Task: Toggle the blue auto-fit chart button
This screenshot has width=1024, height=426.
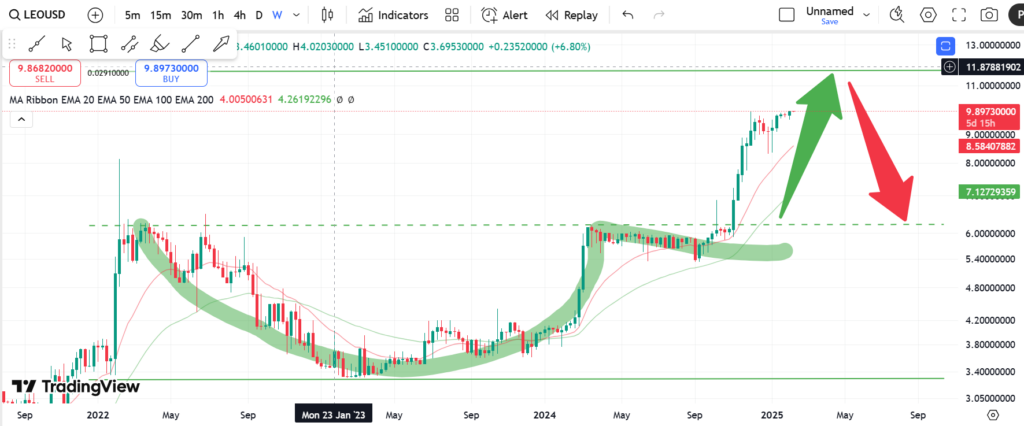Action: (x=945, y=45)
